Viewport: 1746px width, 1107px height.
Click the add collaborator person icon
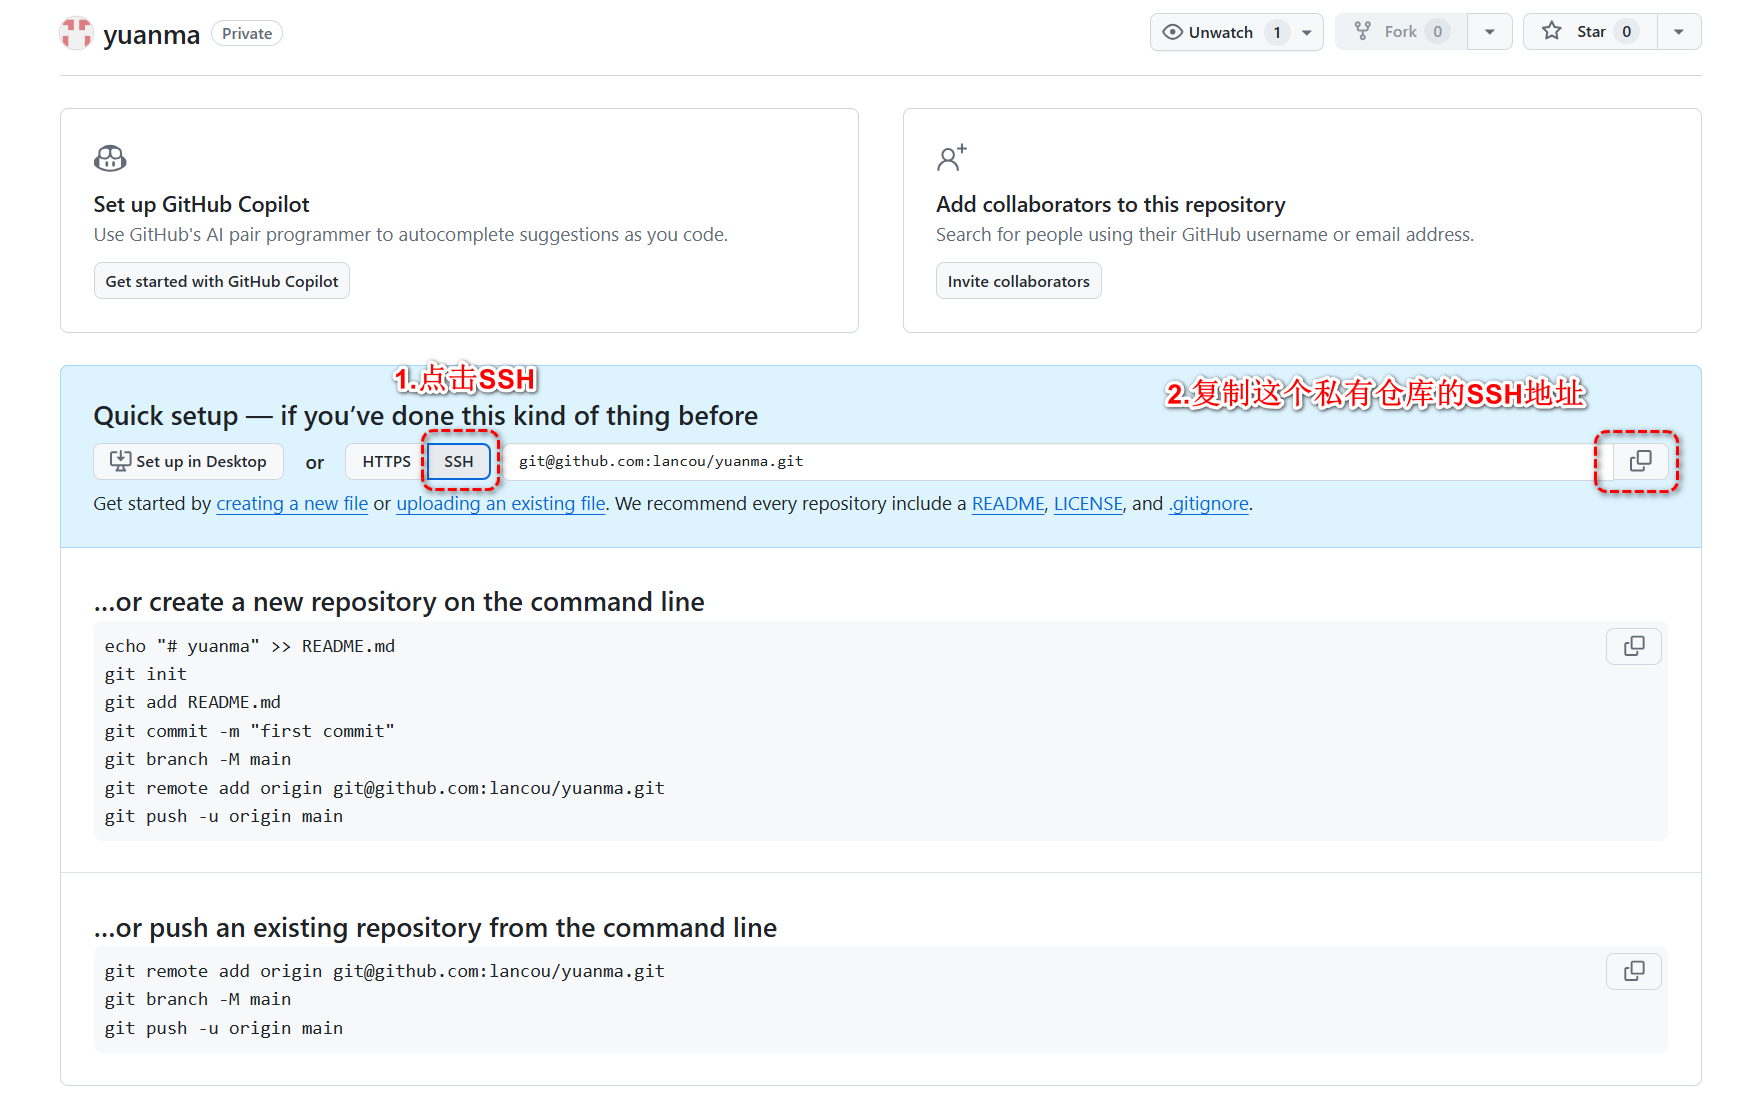[952, 158]
